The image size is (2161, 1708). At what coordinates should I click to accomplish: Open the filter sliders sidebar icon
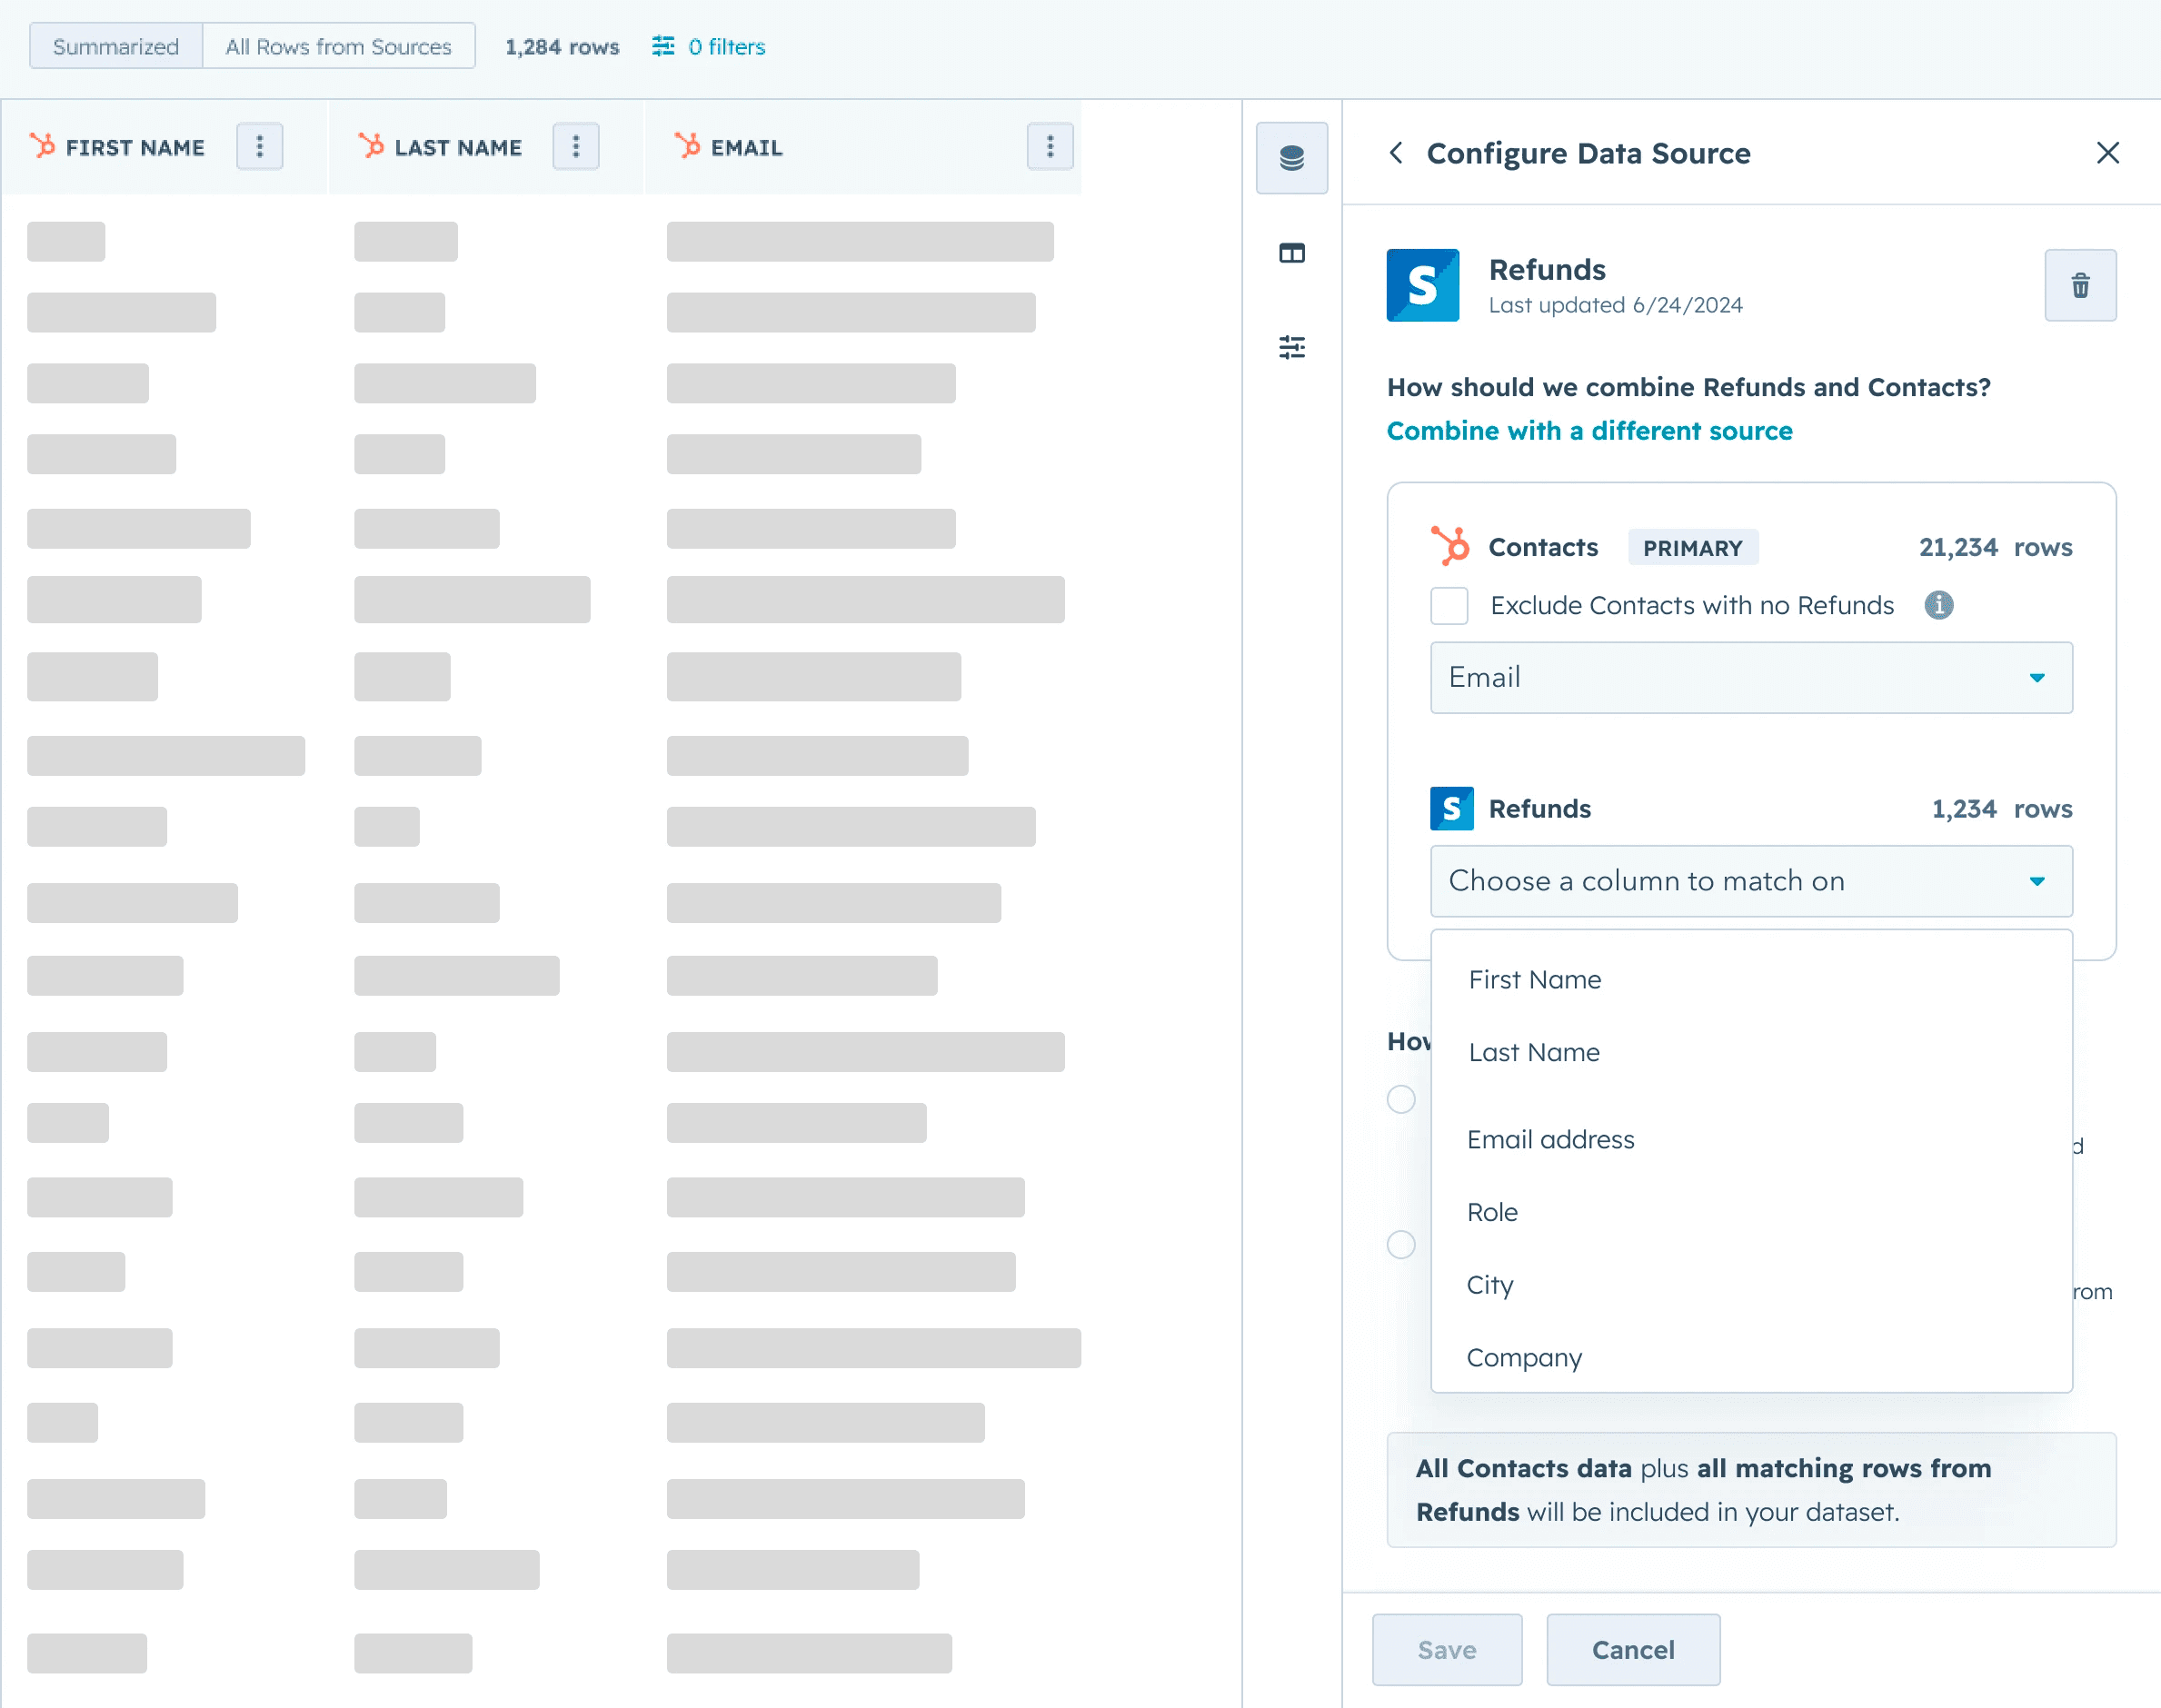[1291, 347]
